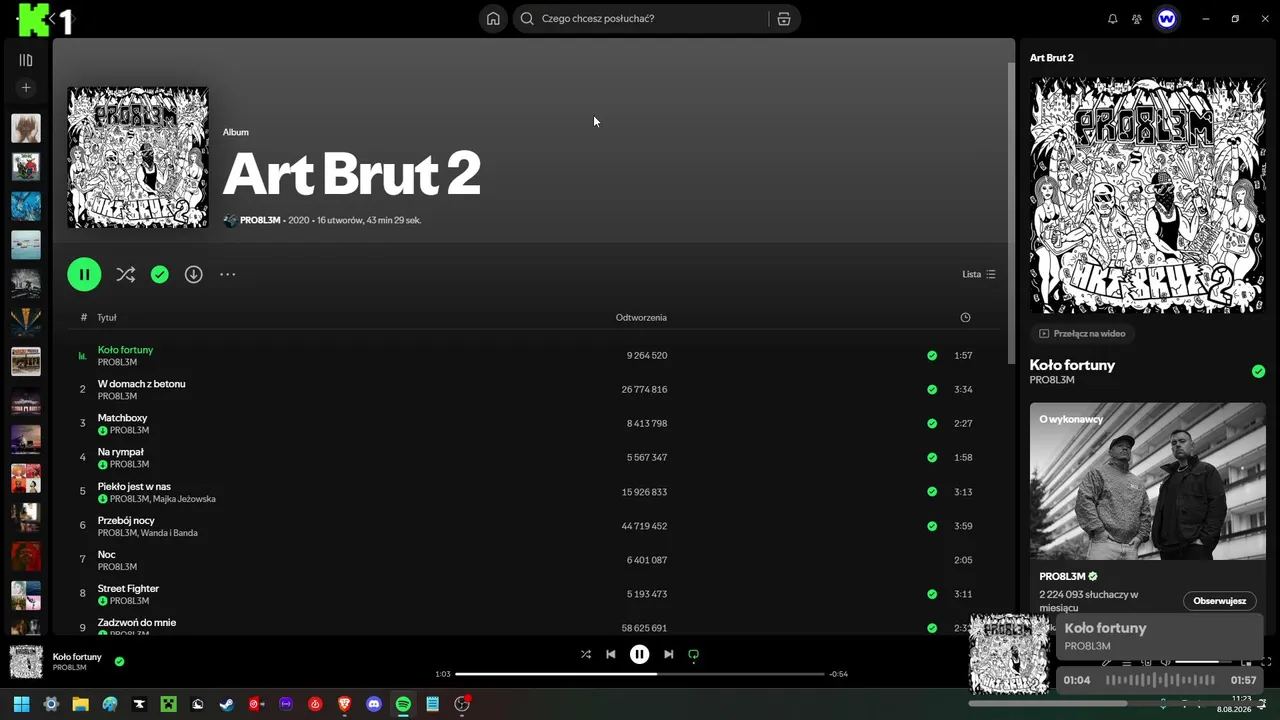Adjust the main tracklist vertical scrollbar
Viewport: 1280px width, 720px height.
[1010, 212]
